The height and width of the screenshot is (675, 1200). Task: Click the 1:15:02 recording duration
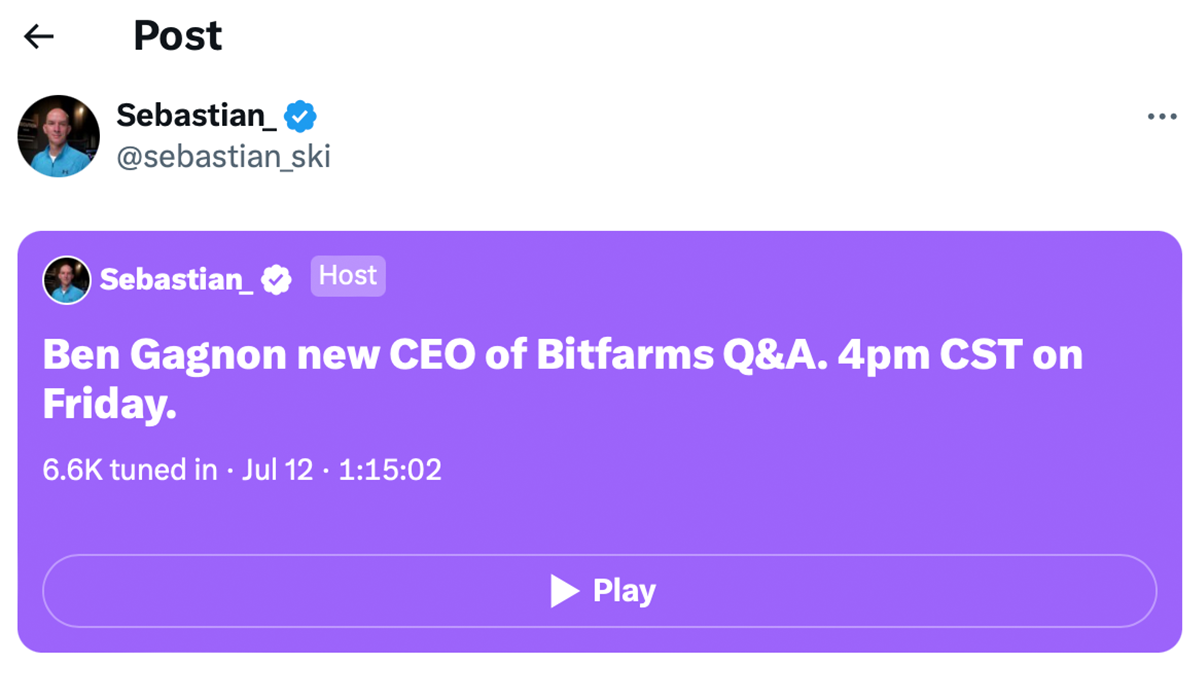[390, 470]
